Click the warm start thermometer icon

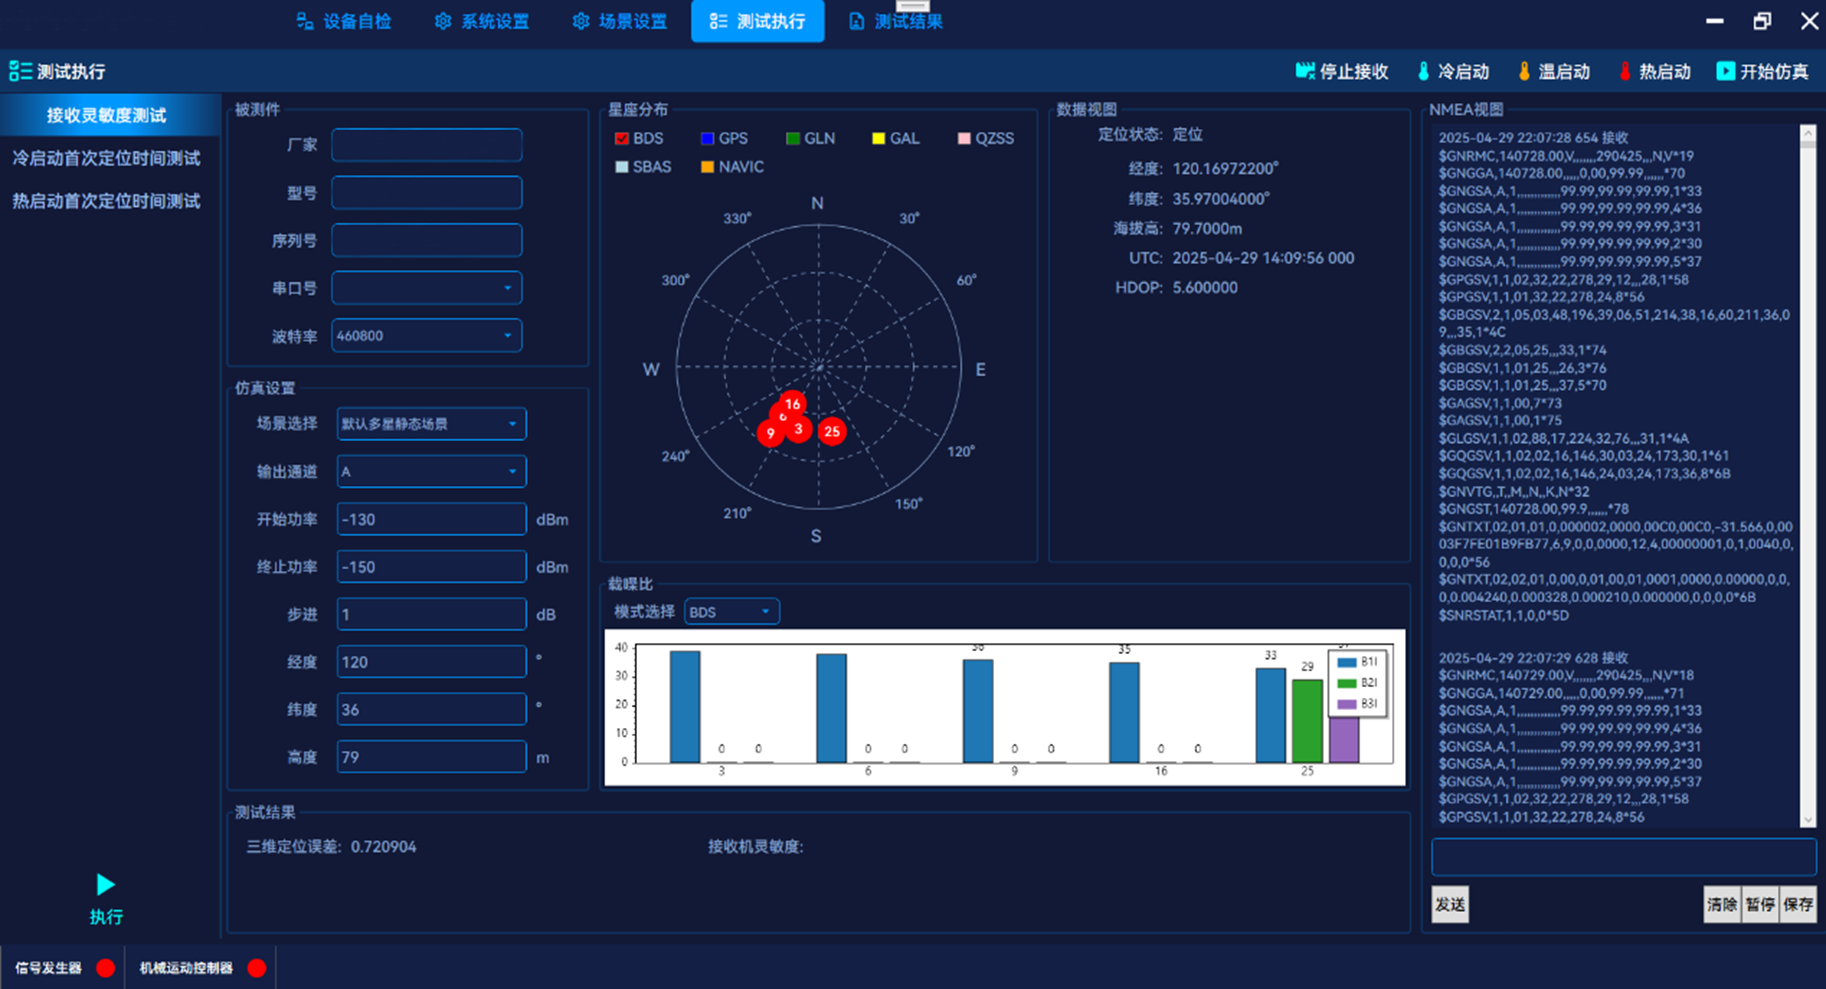coord(1524,71)
